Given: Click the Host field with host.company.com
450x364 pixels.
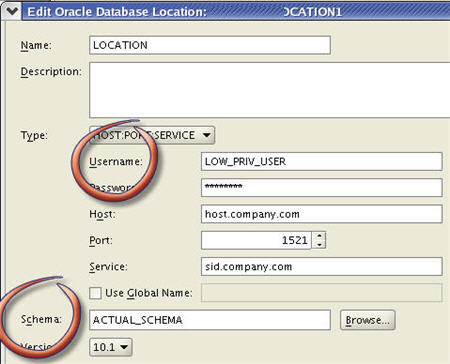Looking at the screenshot, I should (322, 214).
